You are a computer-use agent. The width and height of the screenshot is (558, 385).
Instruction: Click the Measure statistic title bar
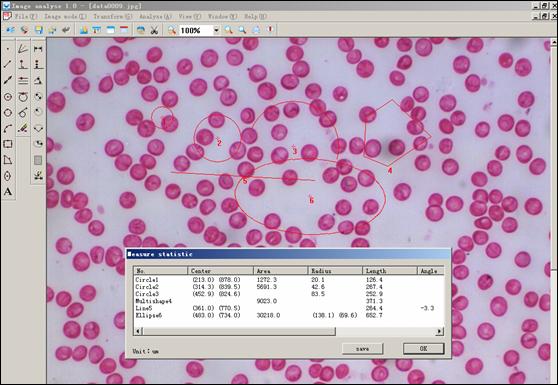289,254
